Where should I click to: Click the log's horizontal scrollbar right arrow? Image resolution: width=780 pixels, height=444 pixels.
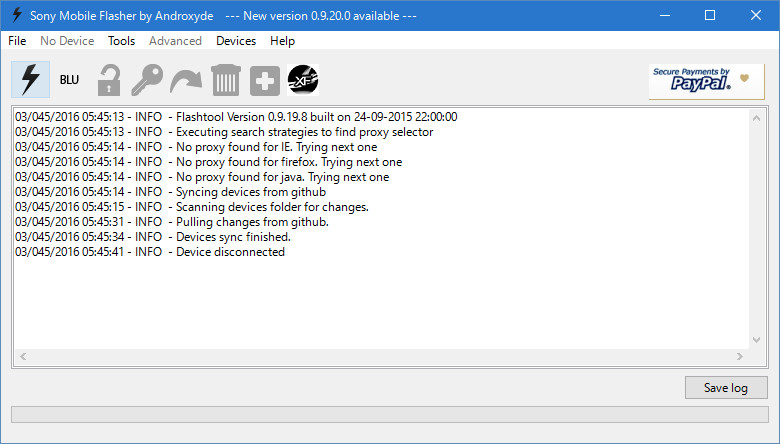click(741, 356)
